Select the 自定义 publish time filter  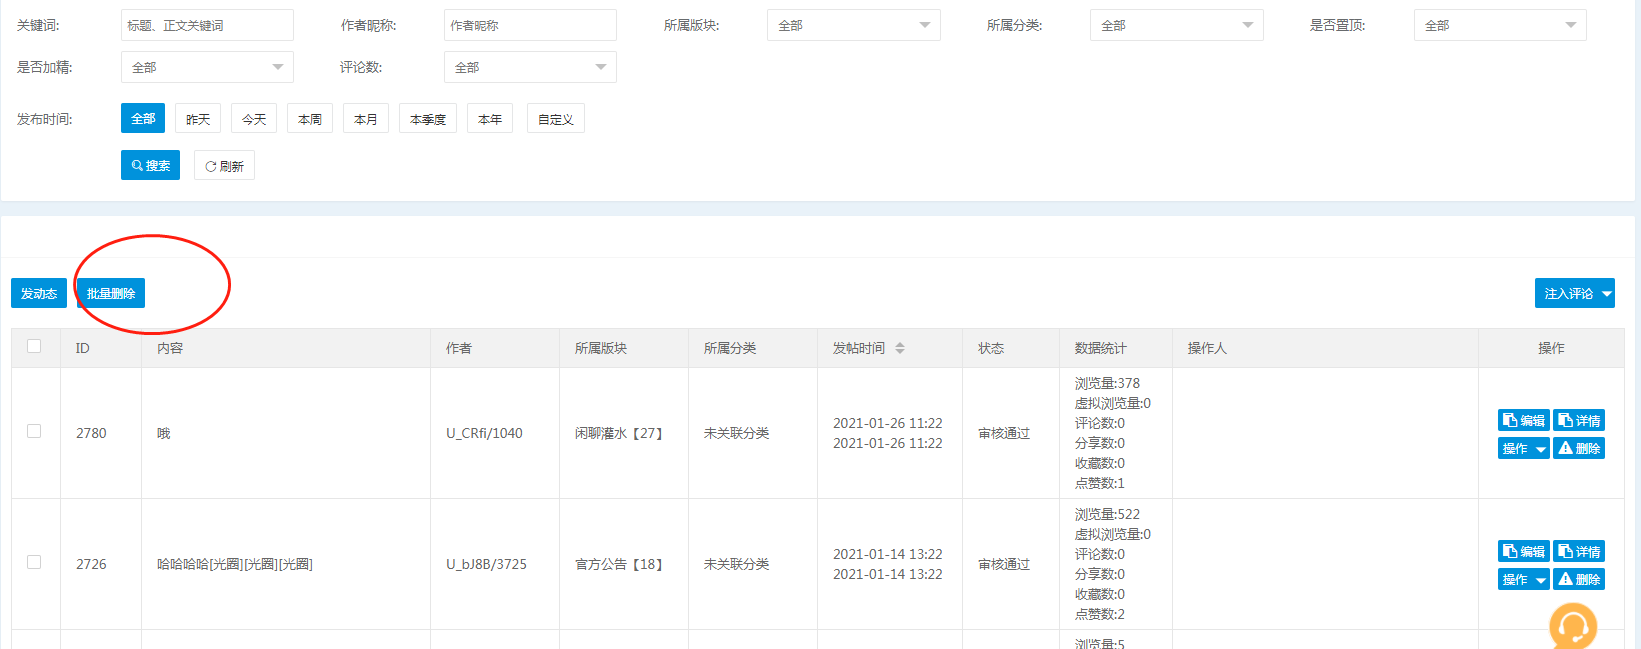556,118
